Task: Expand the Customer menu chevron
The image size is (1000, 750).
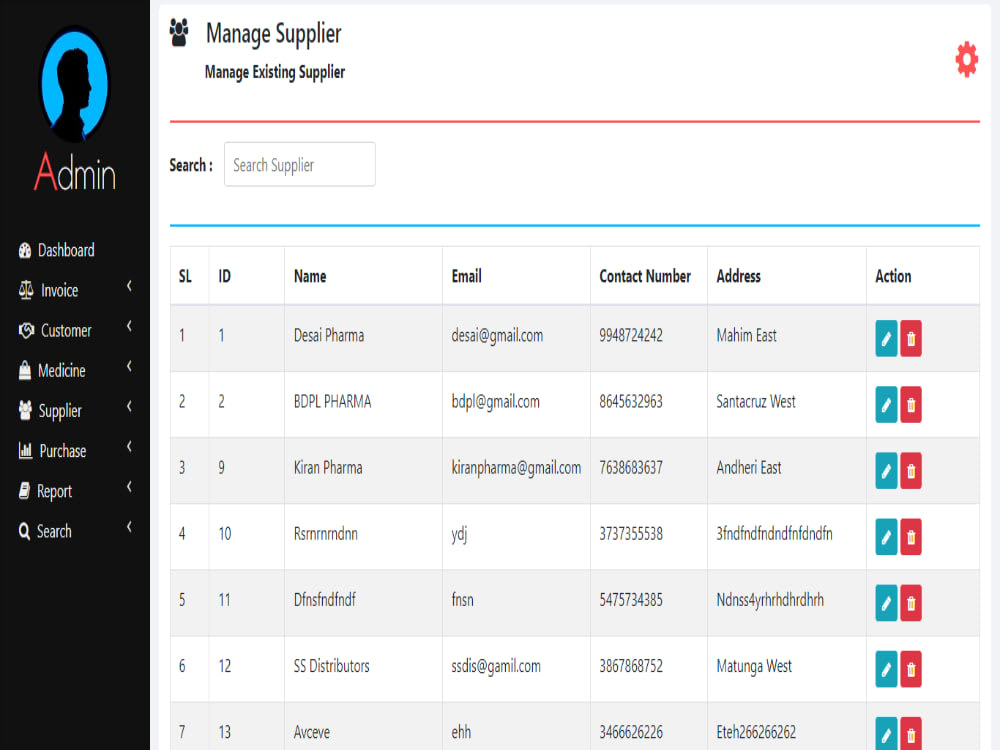Action: point(129,327)
